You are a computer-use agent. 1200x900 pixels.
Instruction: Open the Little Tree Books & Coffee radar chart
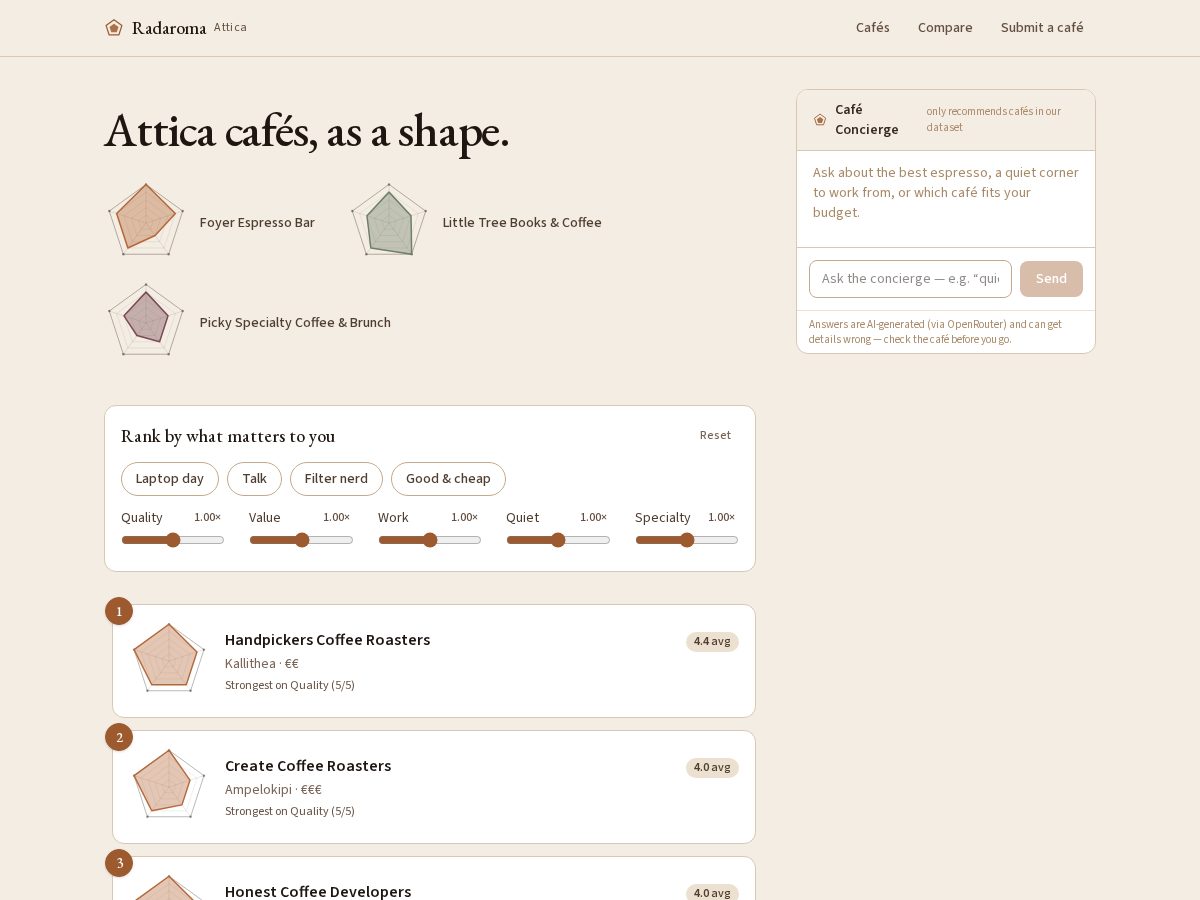[389, 220]
